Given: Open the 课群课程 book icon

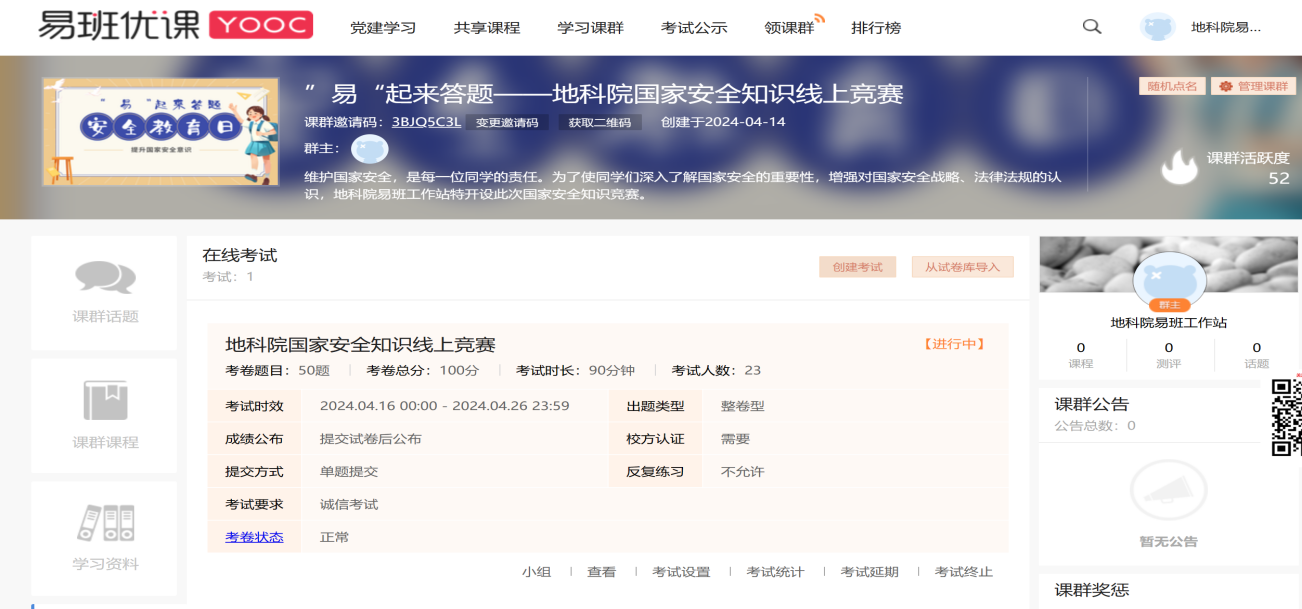Looking at the screenshot, I should (x=105, y=401).
